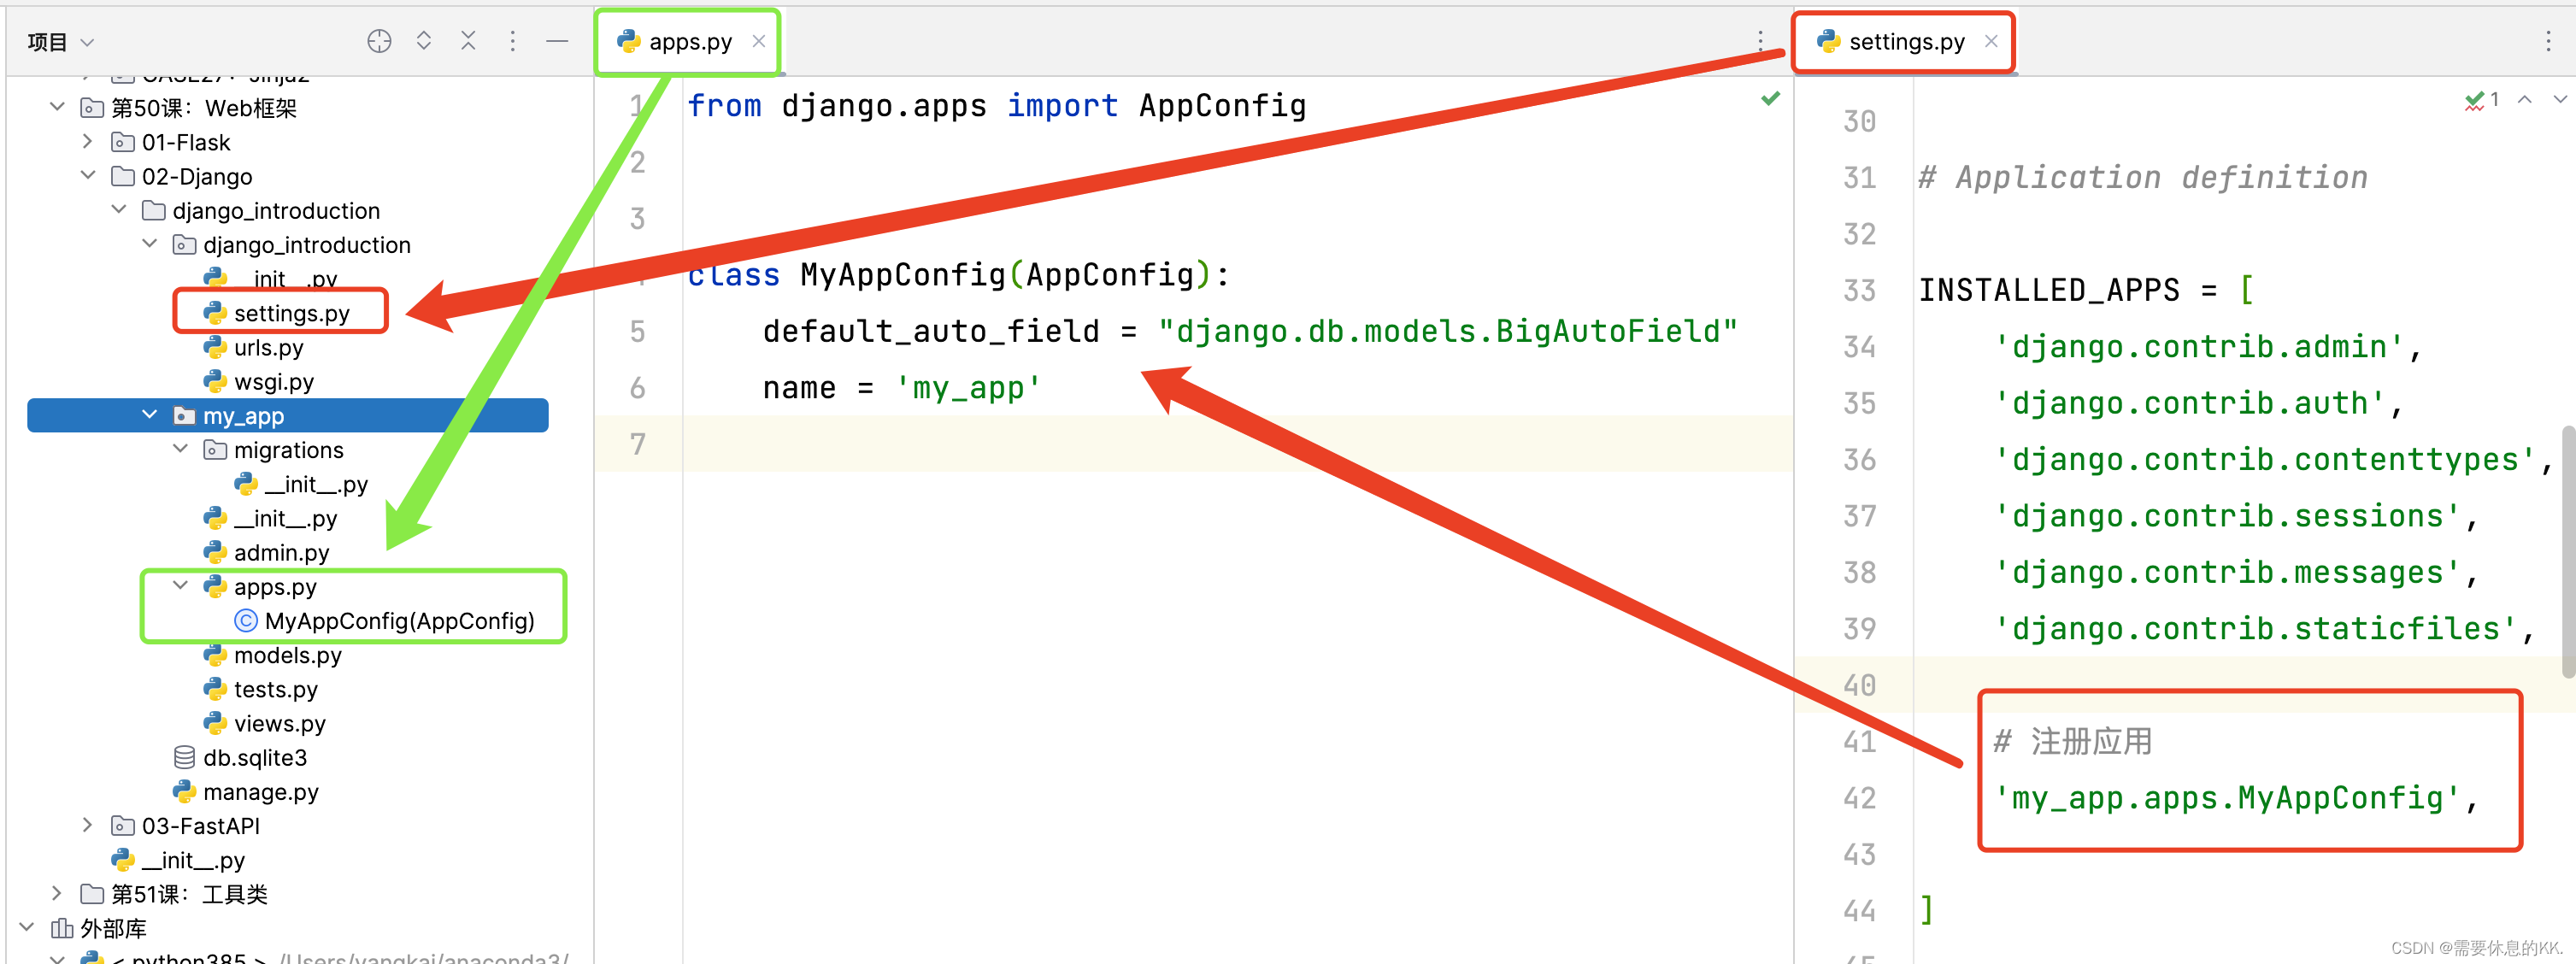Click 'django.contrib.admin' entry
This screenshot has height=964, width=2576.
(x=2197, y=346)
